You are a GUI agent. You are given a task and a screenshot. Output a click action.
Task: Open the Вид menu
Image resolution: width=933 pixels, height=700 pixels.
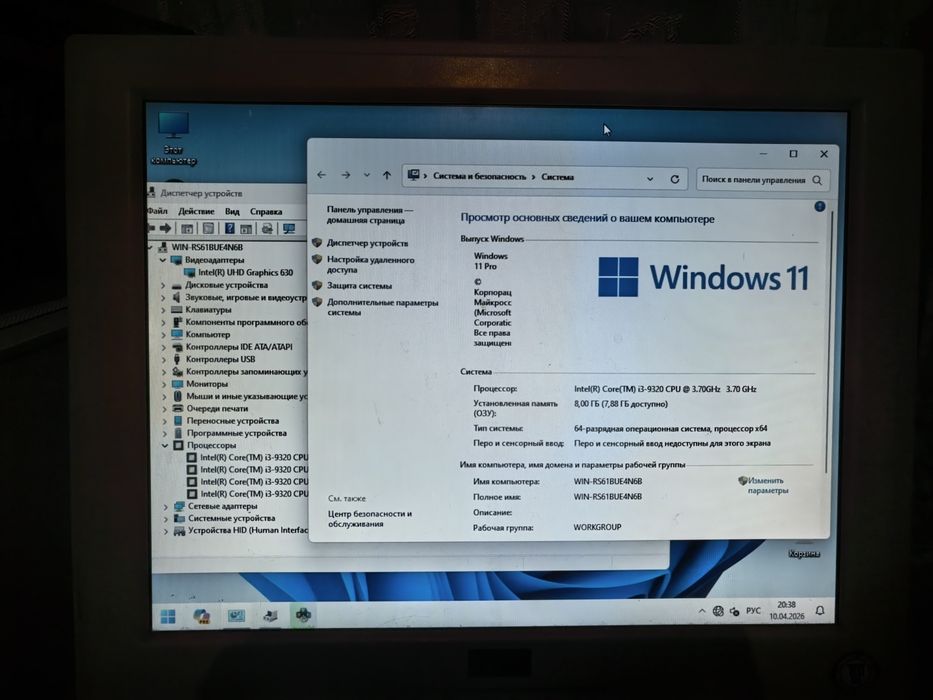tap(232, 212)
